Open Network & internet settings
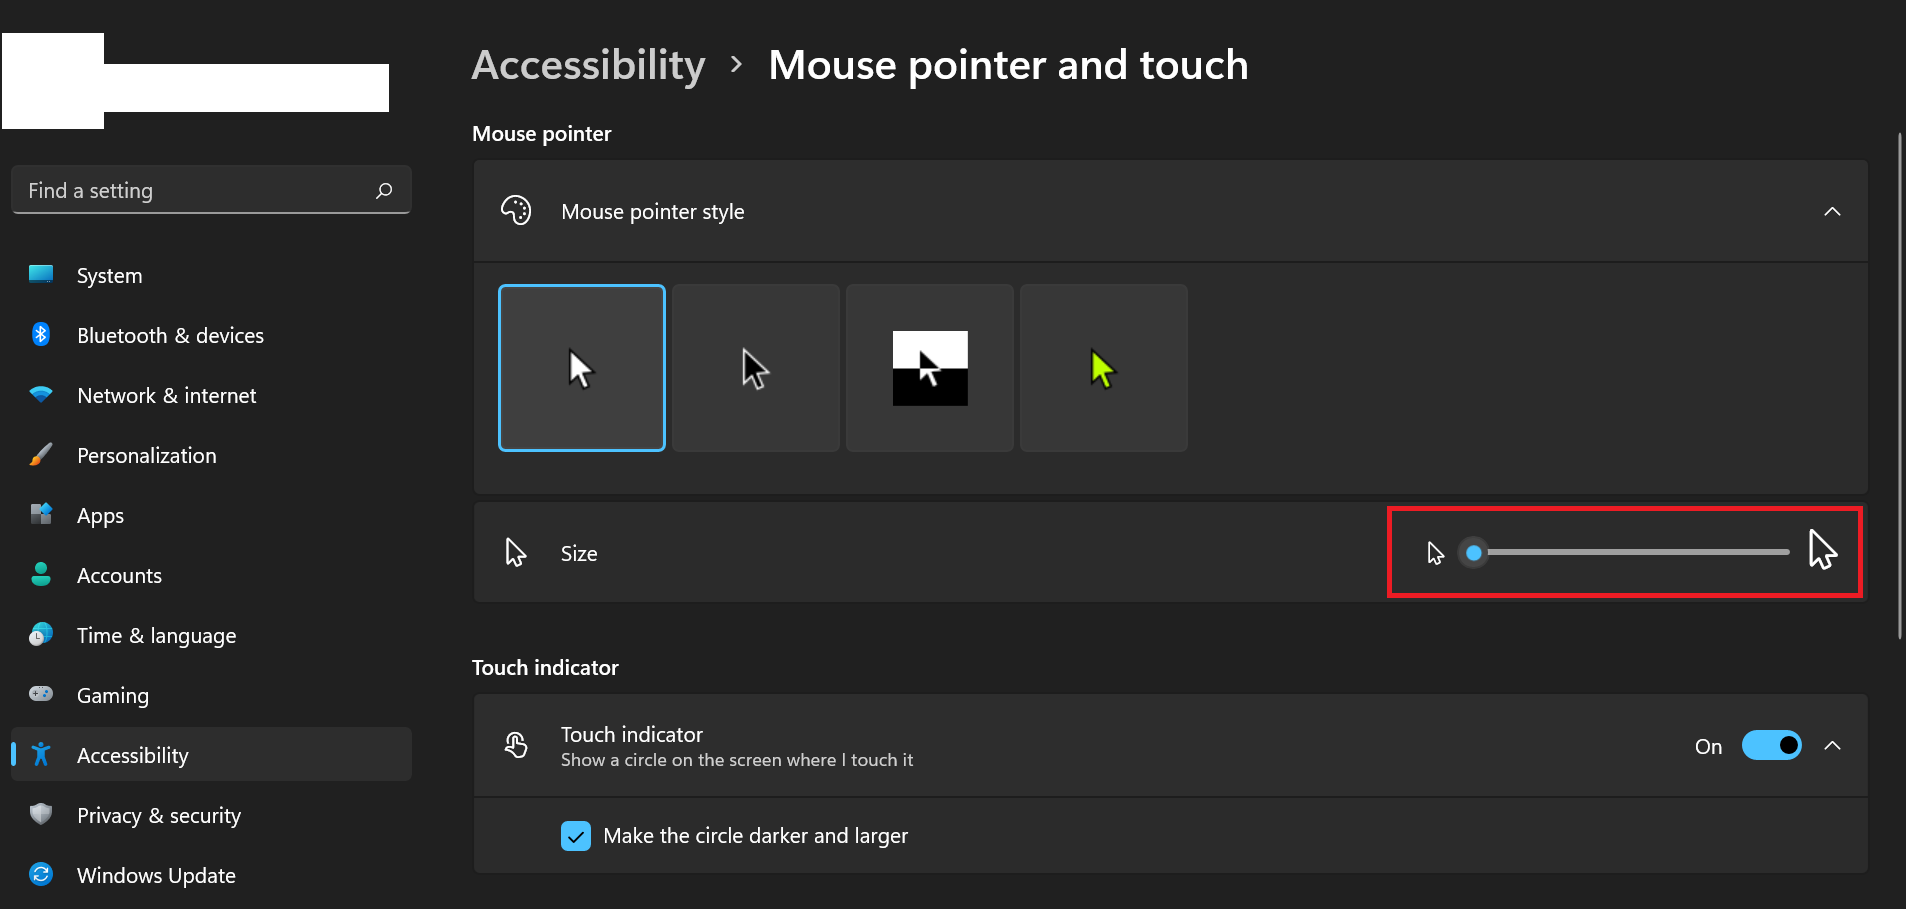Image resolution: width=1906 pixels, height=909 pixels. [x=167, y=396]
